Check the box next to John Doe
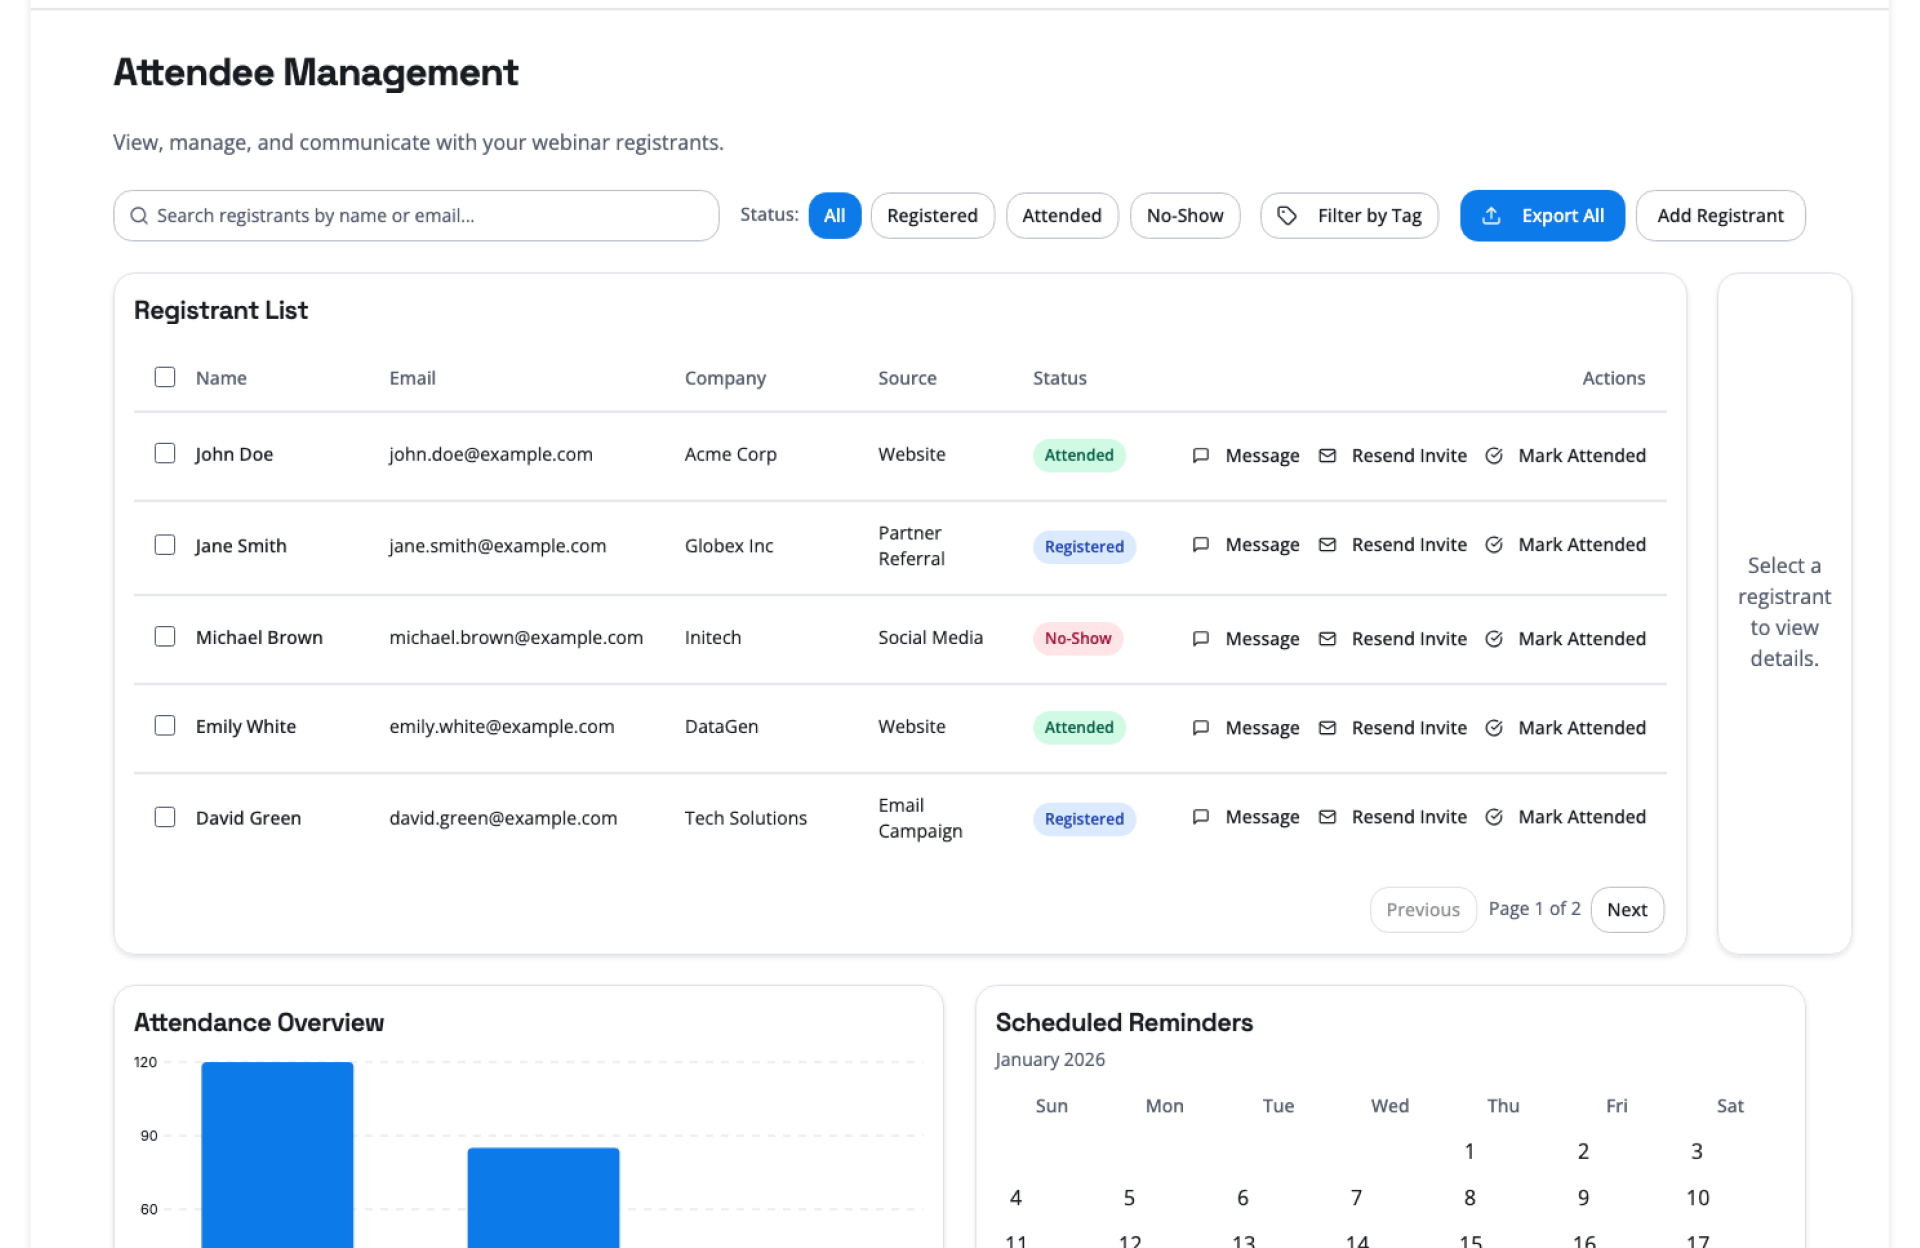 (x=165, y=453)
